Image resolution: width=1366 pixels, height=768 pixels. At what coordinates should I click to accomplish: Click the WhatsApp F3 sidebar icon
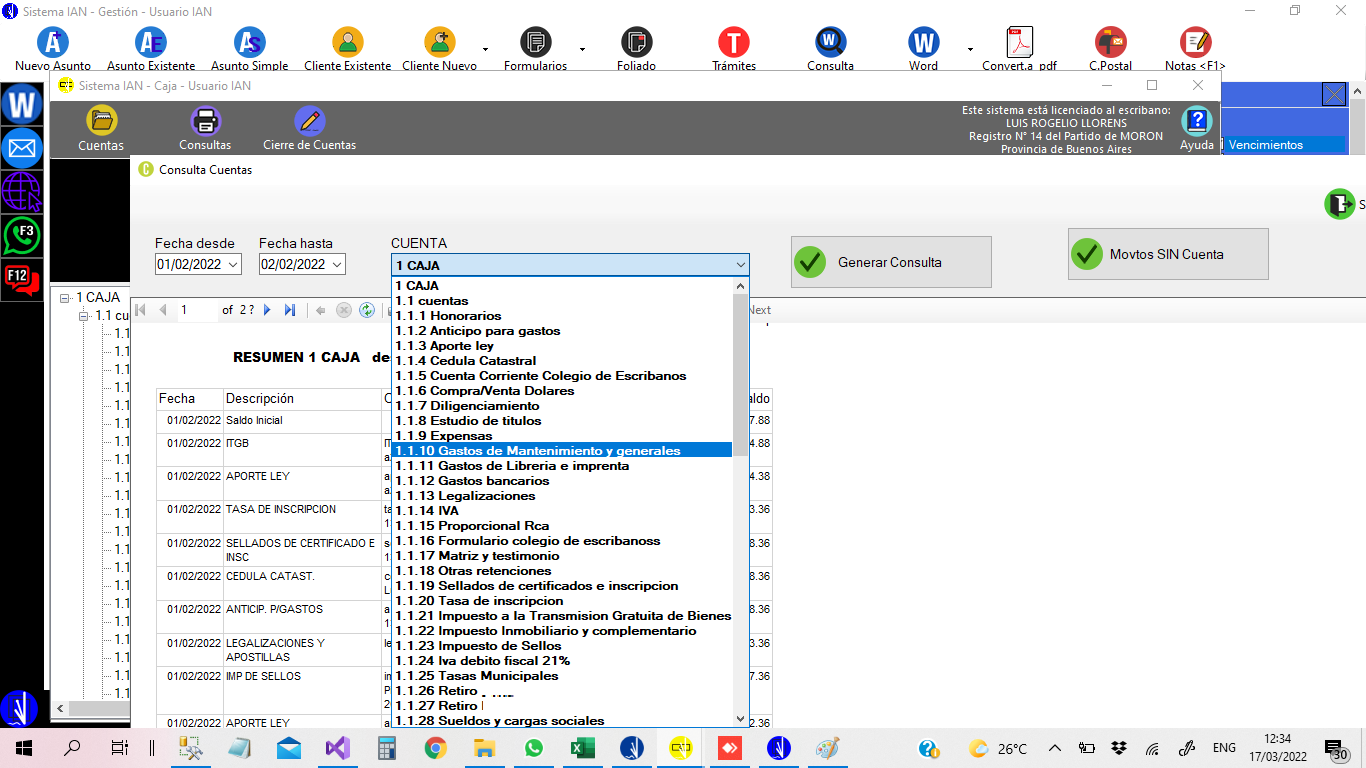coord(22,235)
